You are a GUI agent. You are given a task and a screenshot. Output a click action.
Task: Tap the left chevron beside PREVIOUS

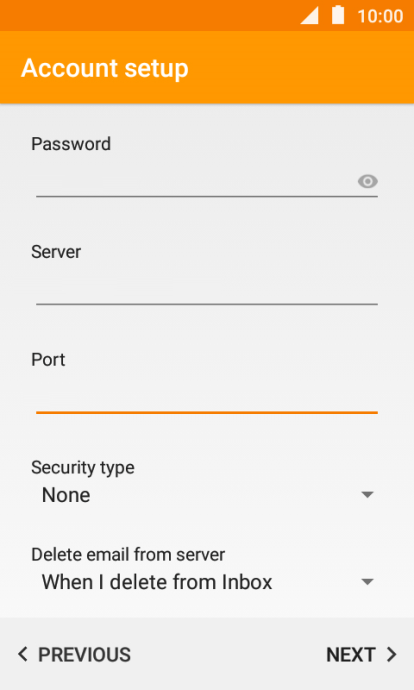(x=23, y=654)
